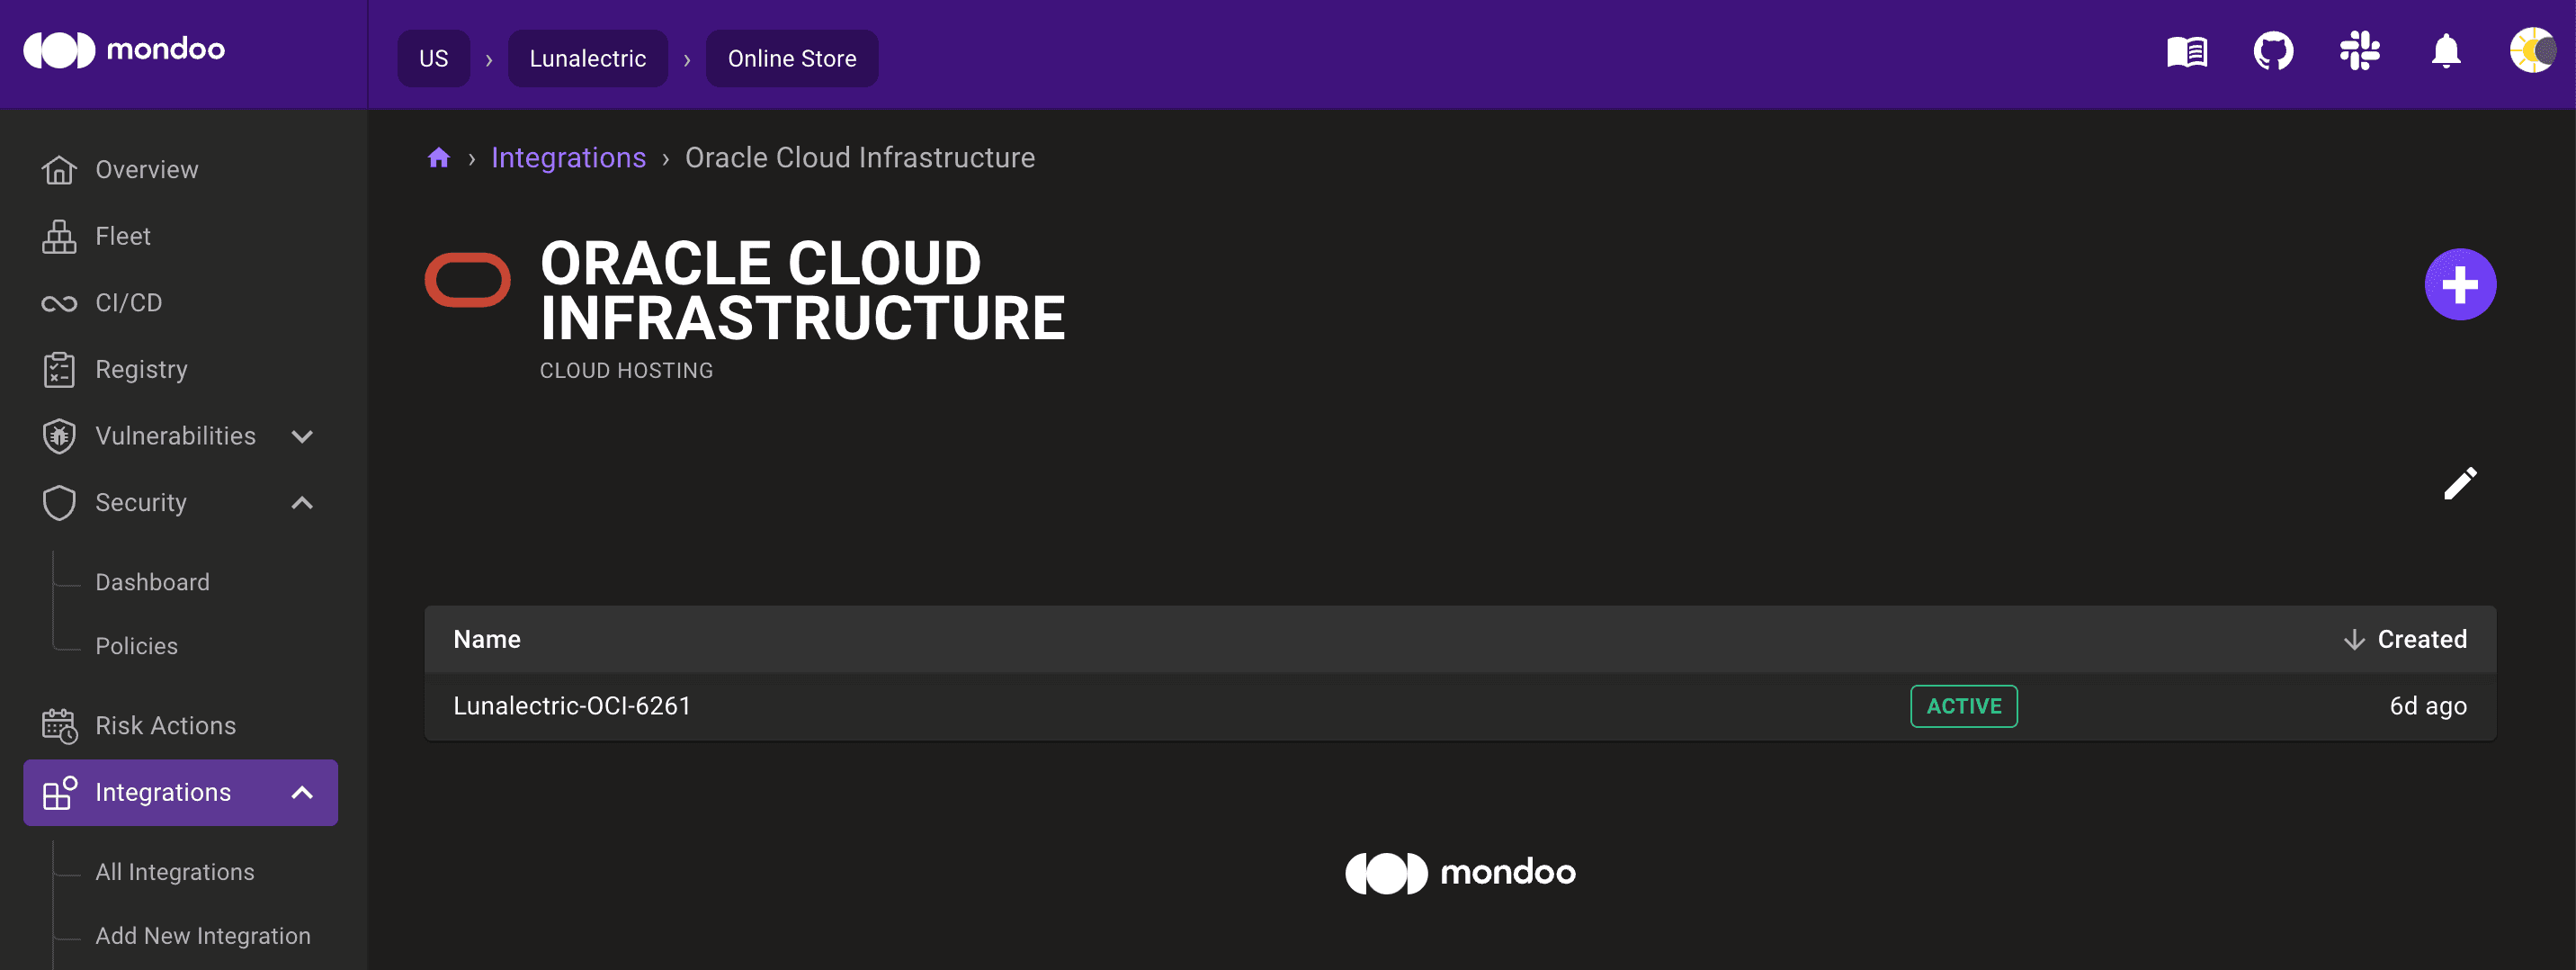Open the Slack community icon
The image size is (2576, 970).
tap(2359, 52)
